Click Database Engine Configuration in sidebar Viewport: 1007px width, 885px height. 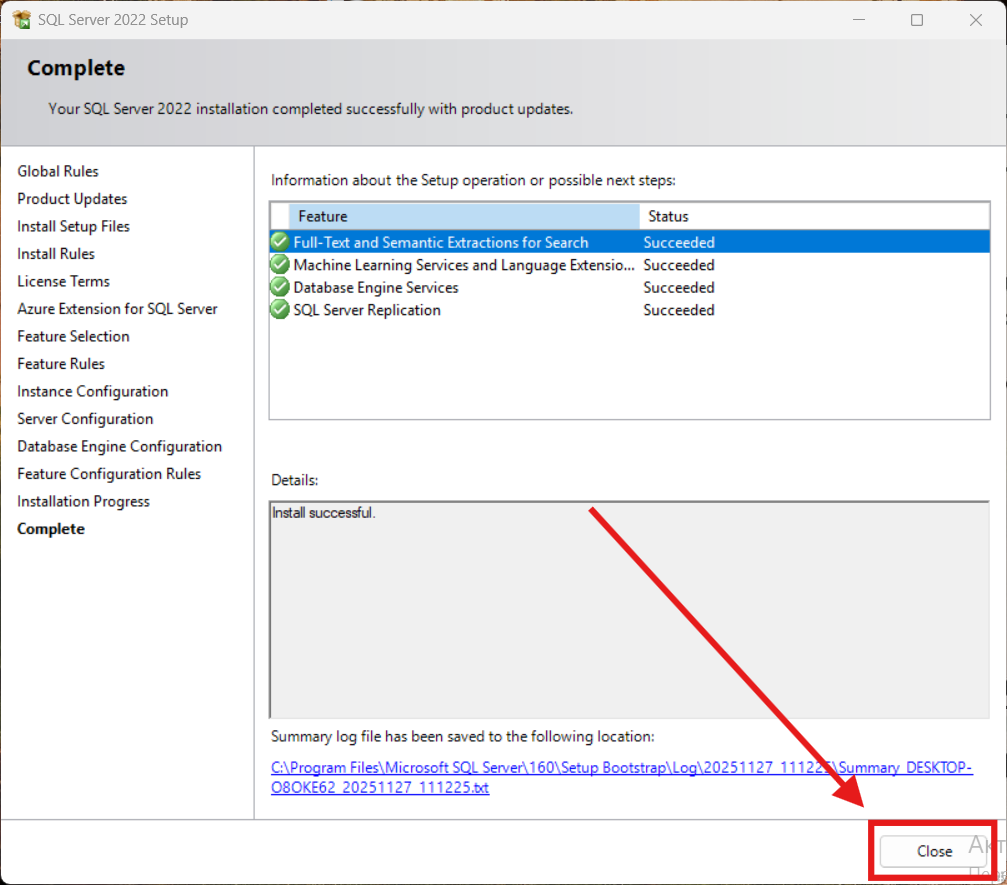point(119,447)
